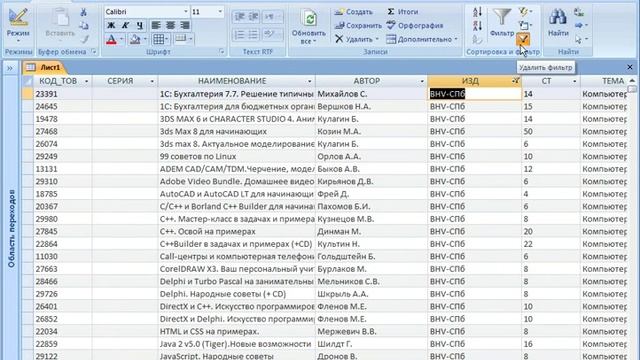Sort descending Я-А
Image resolution: width=640 pixels, height=360 pixels.
(477, 26)
